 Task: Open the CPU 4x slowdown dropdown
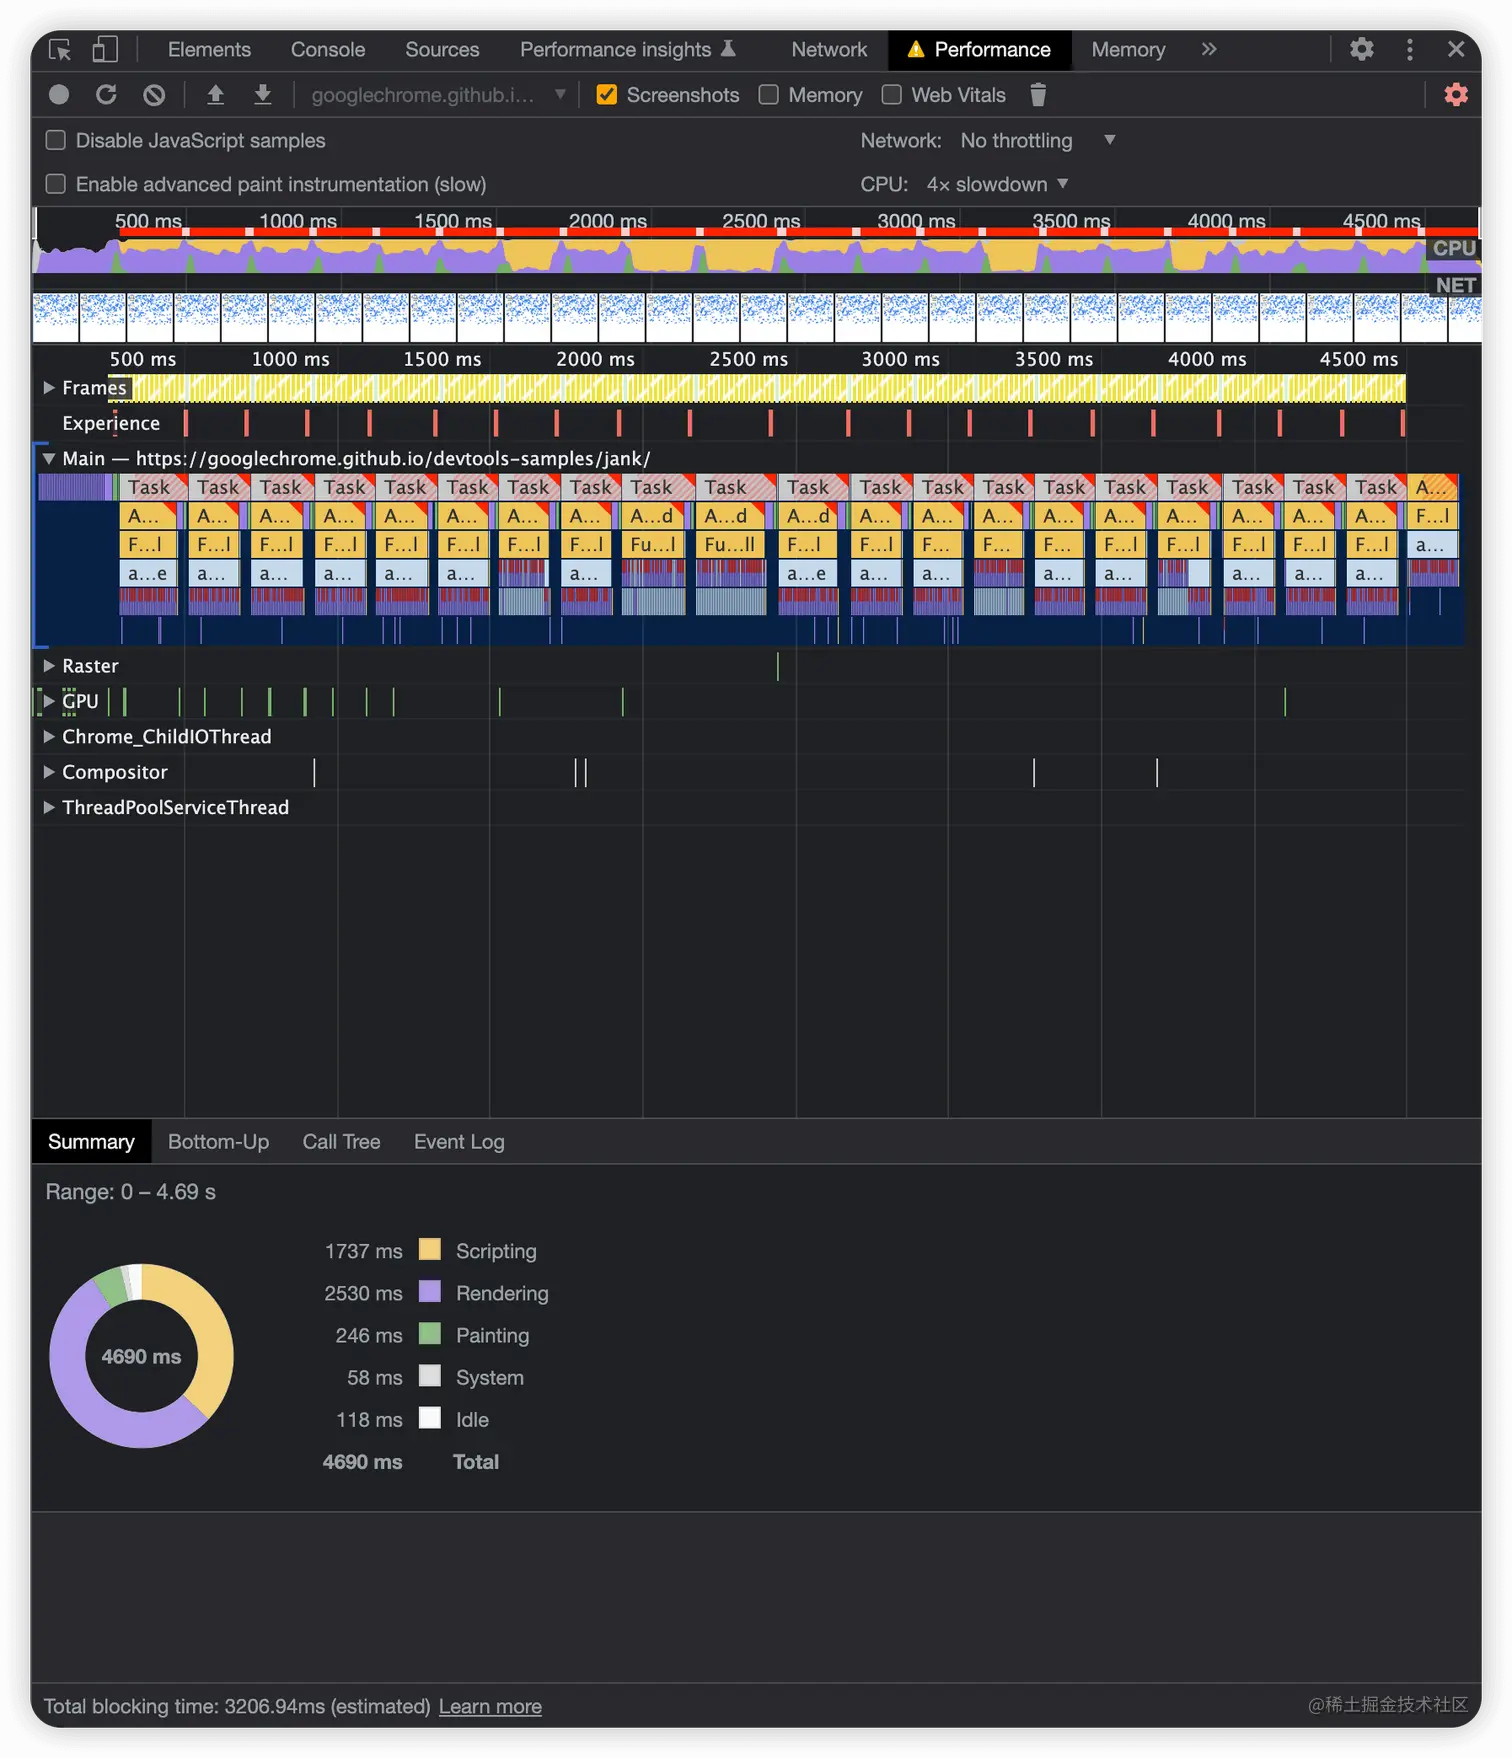(x=997, y=185)
